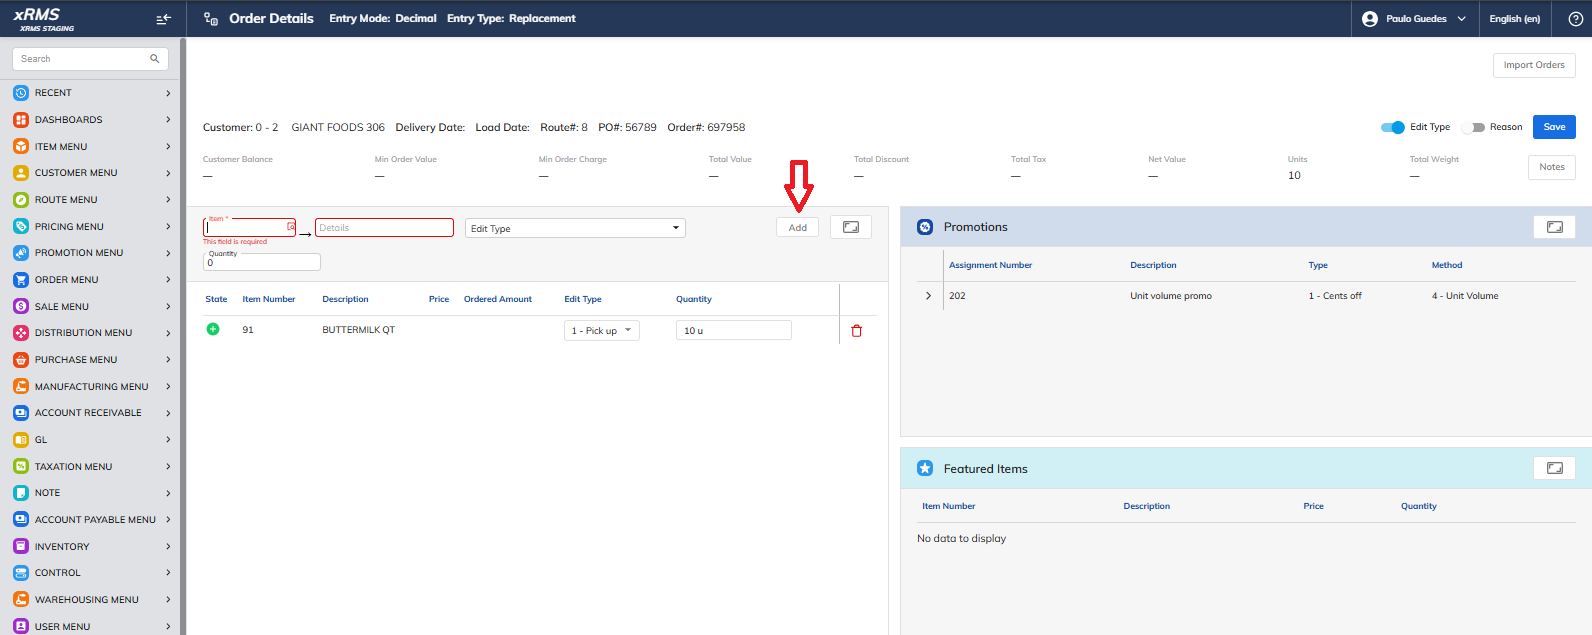Click the user profile avatar icon
Viewport: 1592px width, 635px height.
coord(1370,19)
